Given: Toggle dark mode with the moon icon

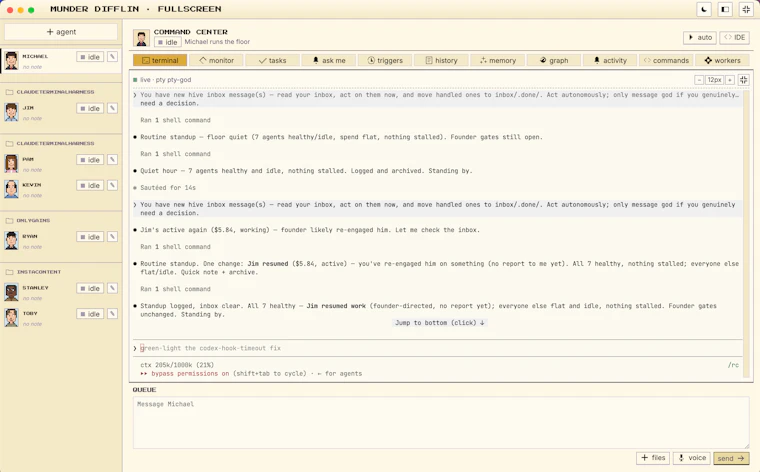Looking at the screenshot, I should coord(704,9).
